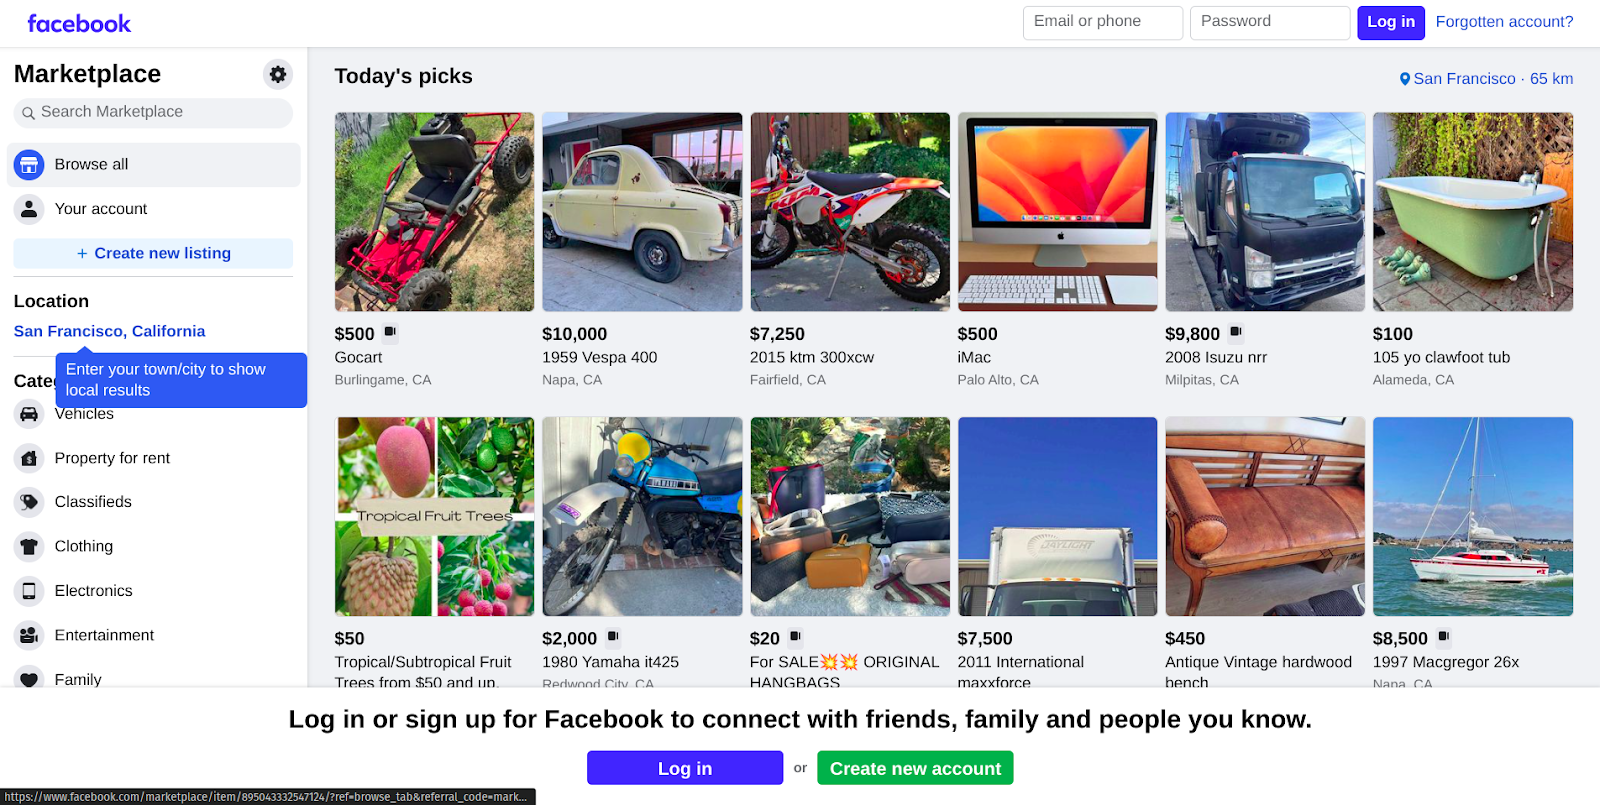Open the 1959 Vespa 400 listing

point(642,212)
